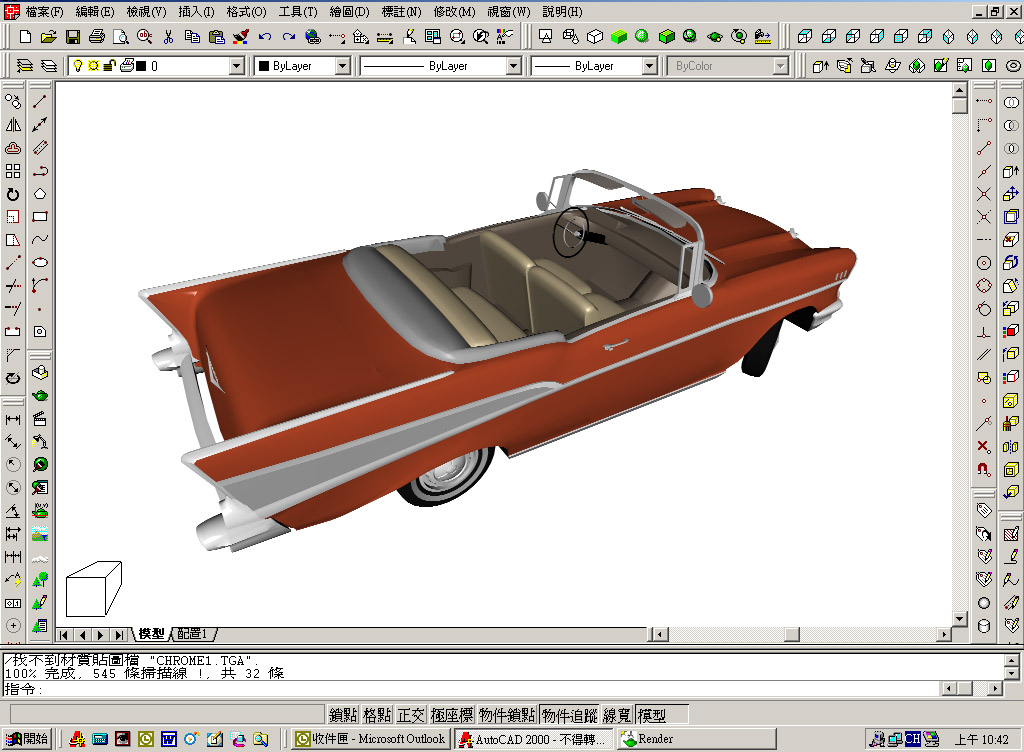1024x752 pixels.
Task: Click the Save drawing icon
Action: [73, 37]
